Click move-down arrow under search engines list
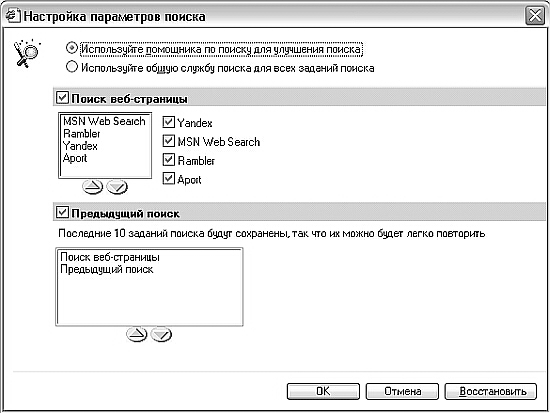Image resolution: width=550 pixels, height=413 pixels. coord(117,187)
